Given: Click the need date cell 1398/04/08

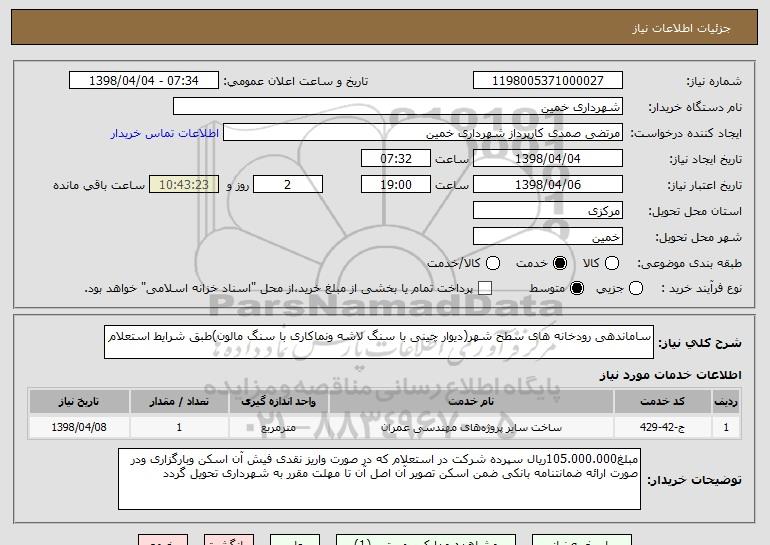Looking at the screenshot, I should (79, 427).
